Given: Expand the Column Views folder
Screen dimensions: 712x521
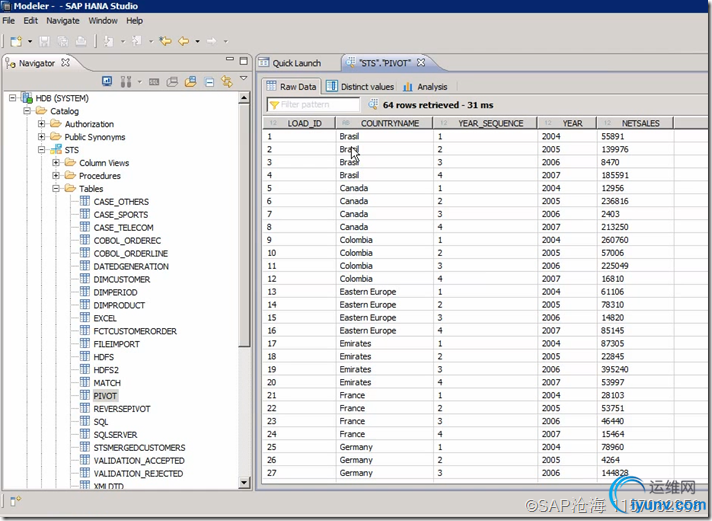Looking at the screenshot, I should point(55,162).
